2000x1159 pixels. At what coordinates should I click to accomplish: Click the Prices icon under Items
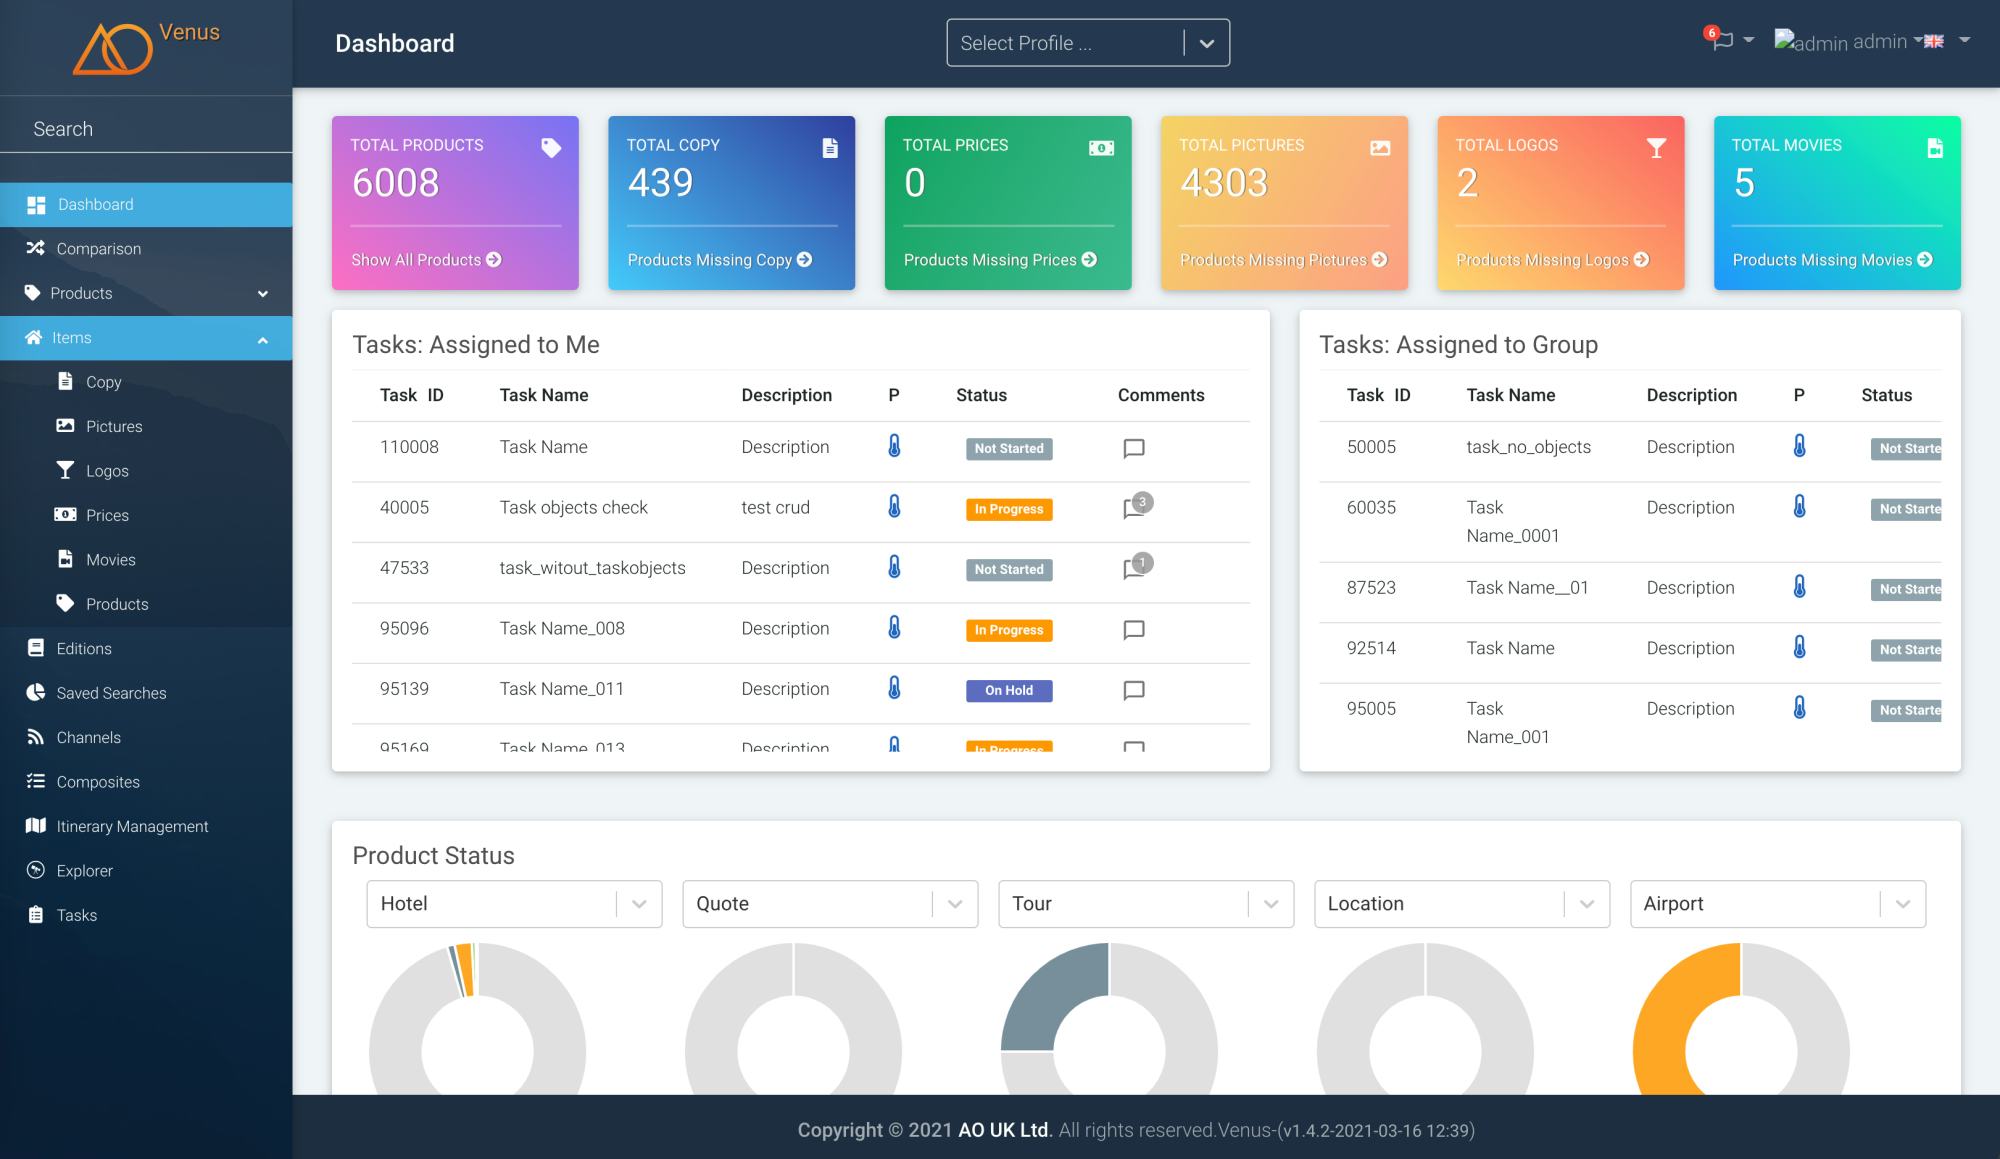click(66, 515)
